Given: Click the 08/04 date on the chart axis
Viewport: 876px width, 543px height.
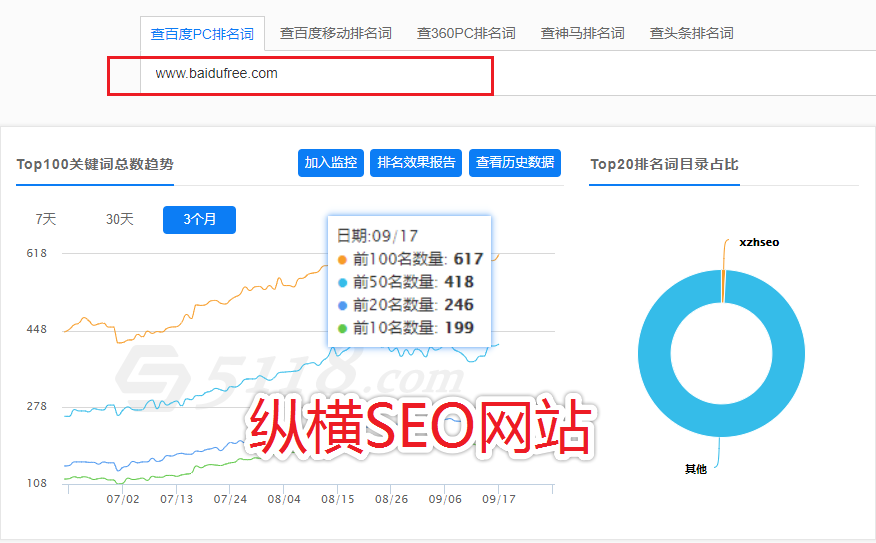Looking at the screenshot, I should click(284, 498).
